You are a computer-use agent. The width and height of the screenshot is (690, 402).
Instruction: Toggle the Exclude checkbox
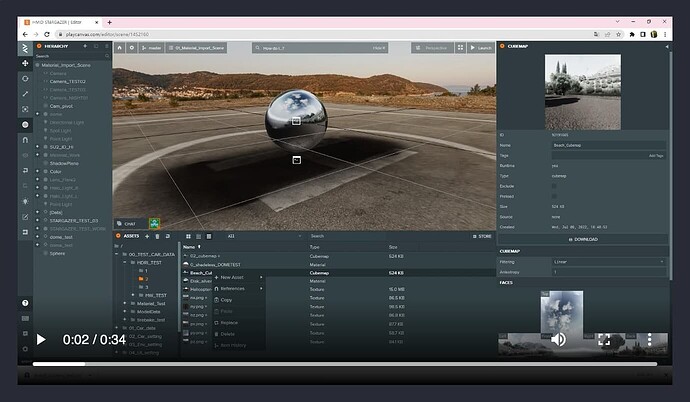pyautogui.click(x=556, y=186)
